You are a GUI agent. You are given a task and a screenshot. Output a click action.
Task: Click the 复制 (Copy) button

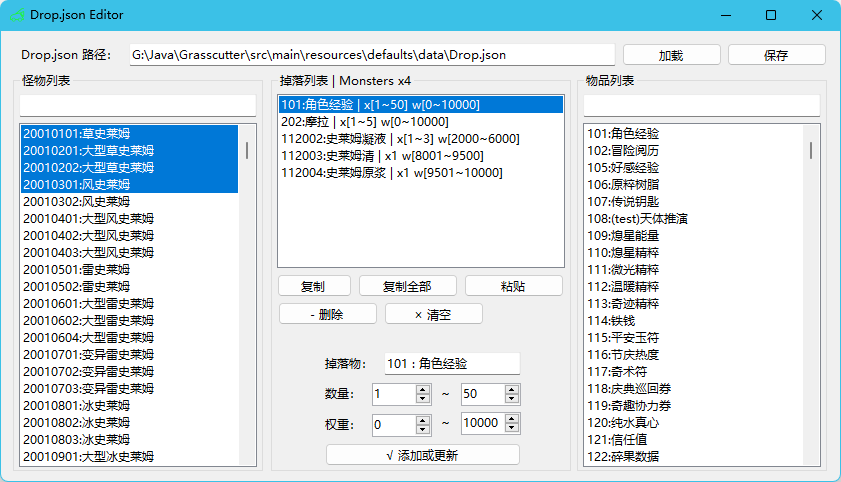click(312, 286)
